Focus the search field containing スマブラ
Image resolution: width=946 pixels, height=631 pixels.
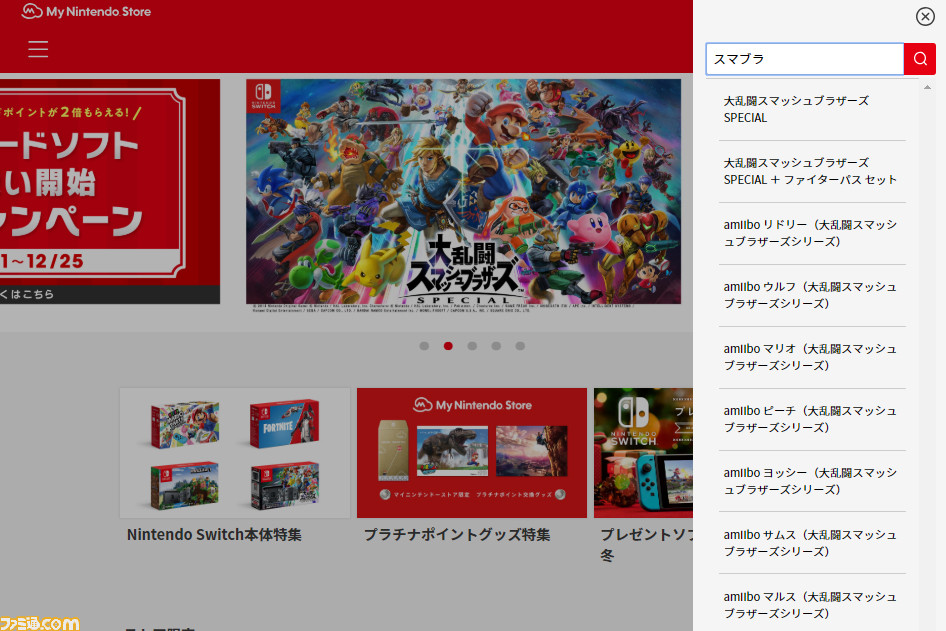[x=805, y=59]
